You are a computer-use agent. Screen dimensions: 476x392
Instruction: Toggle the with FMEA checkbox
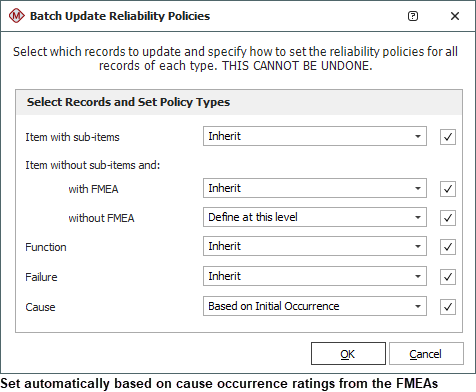click(x=448, y=189)
